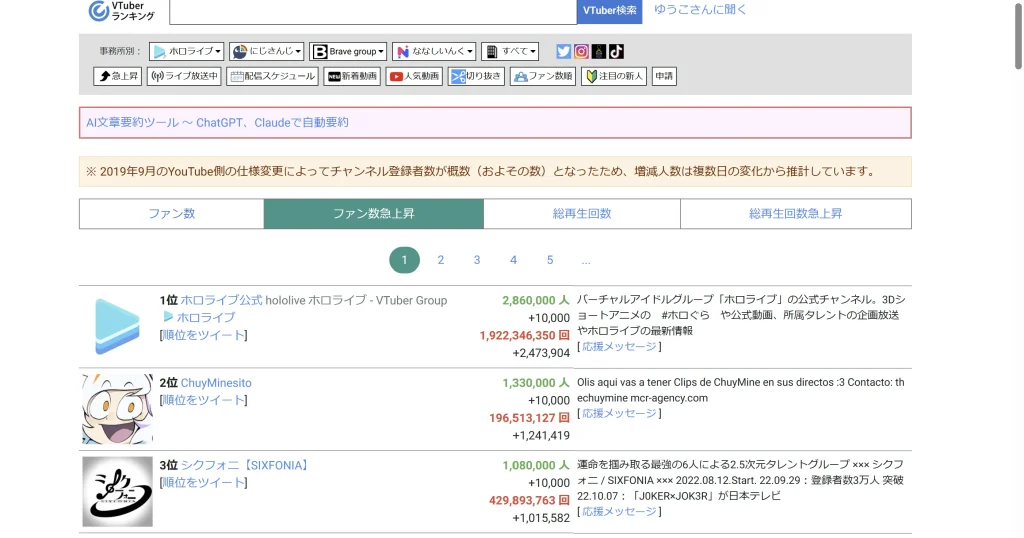Image resolution: width=1024 pixels, height=538 pixels.
Task: Click the 196,513,127 回 view count
Action: (529, 418)
